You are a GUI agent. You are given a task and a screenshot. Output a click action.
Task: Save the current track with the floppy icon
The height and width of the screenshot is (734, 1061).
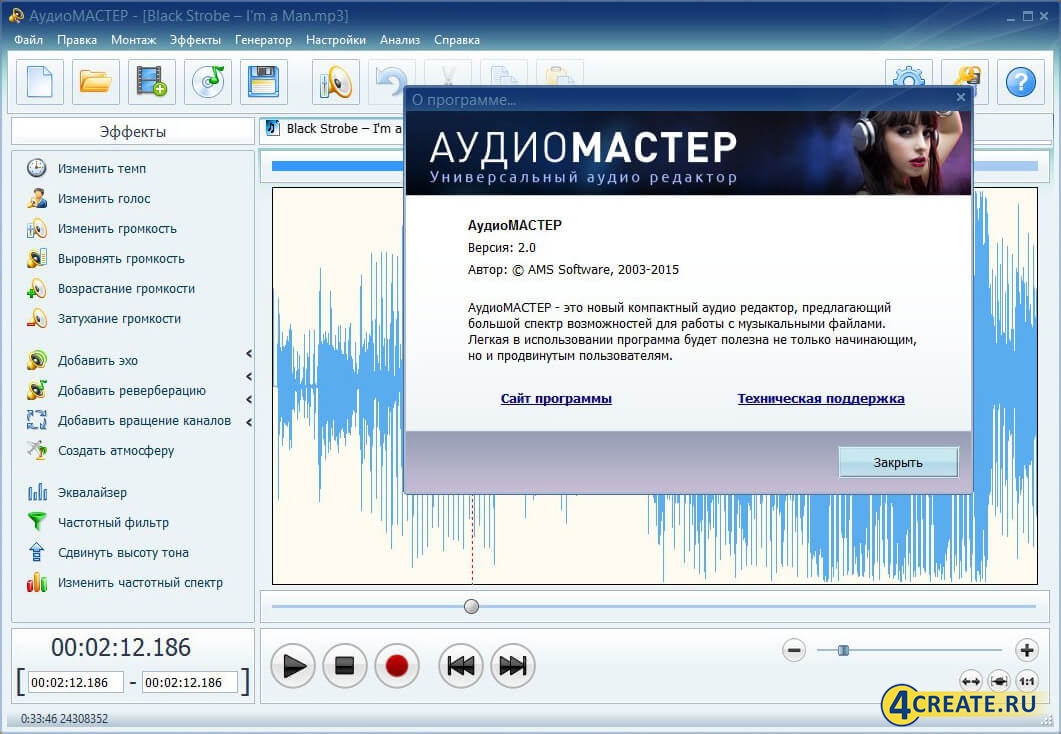click(x=263, y=81)
